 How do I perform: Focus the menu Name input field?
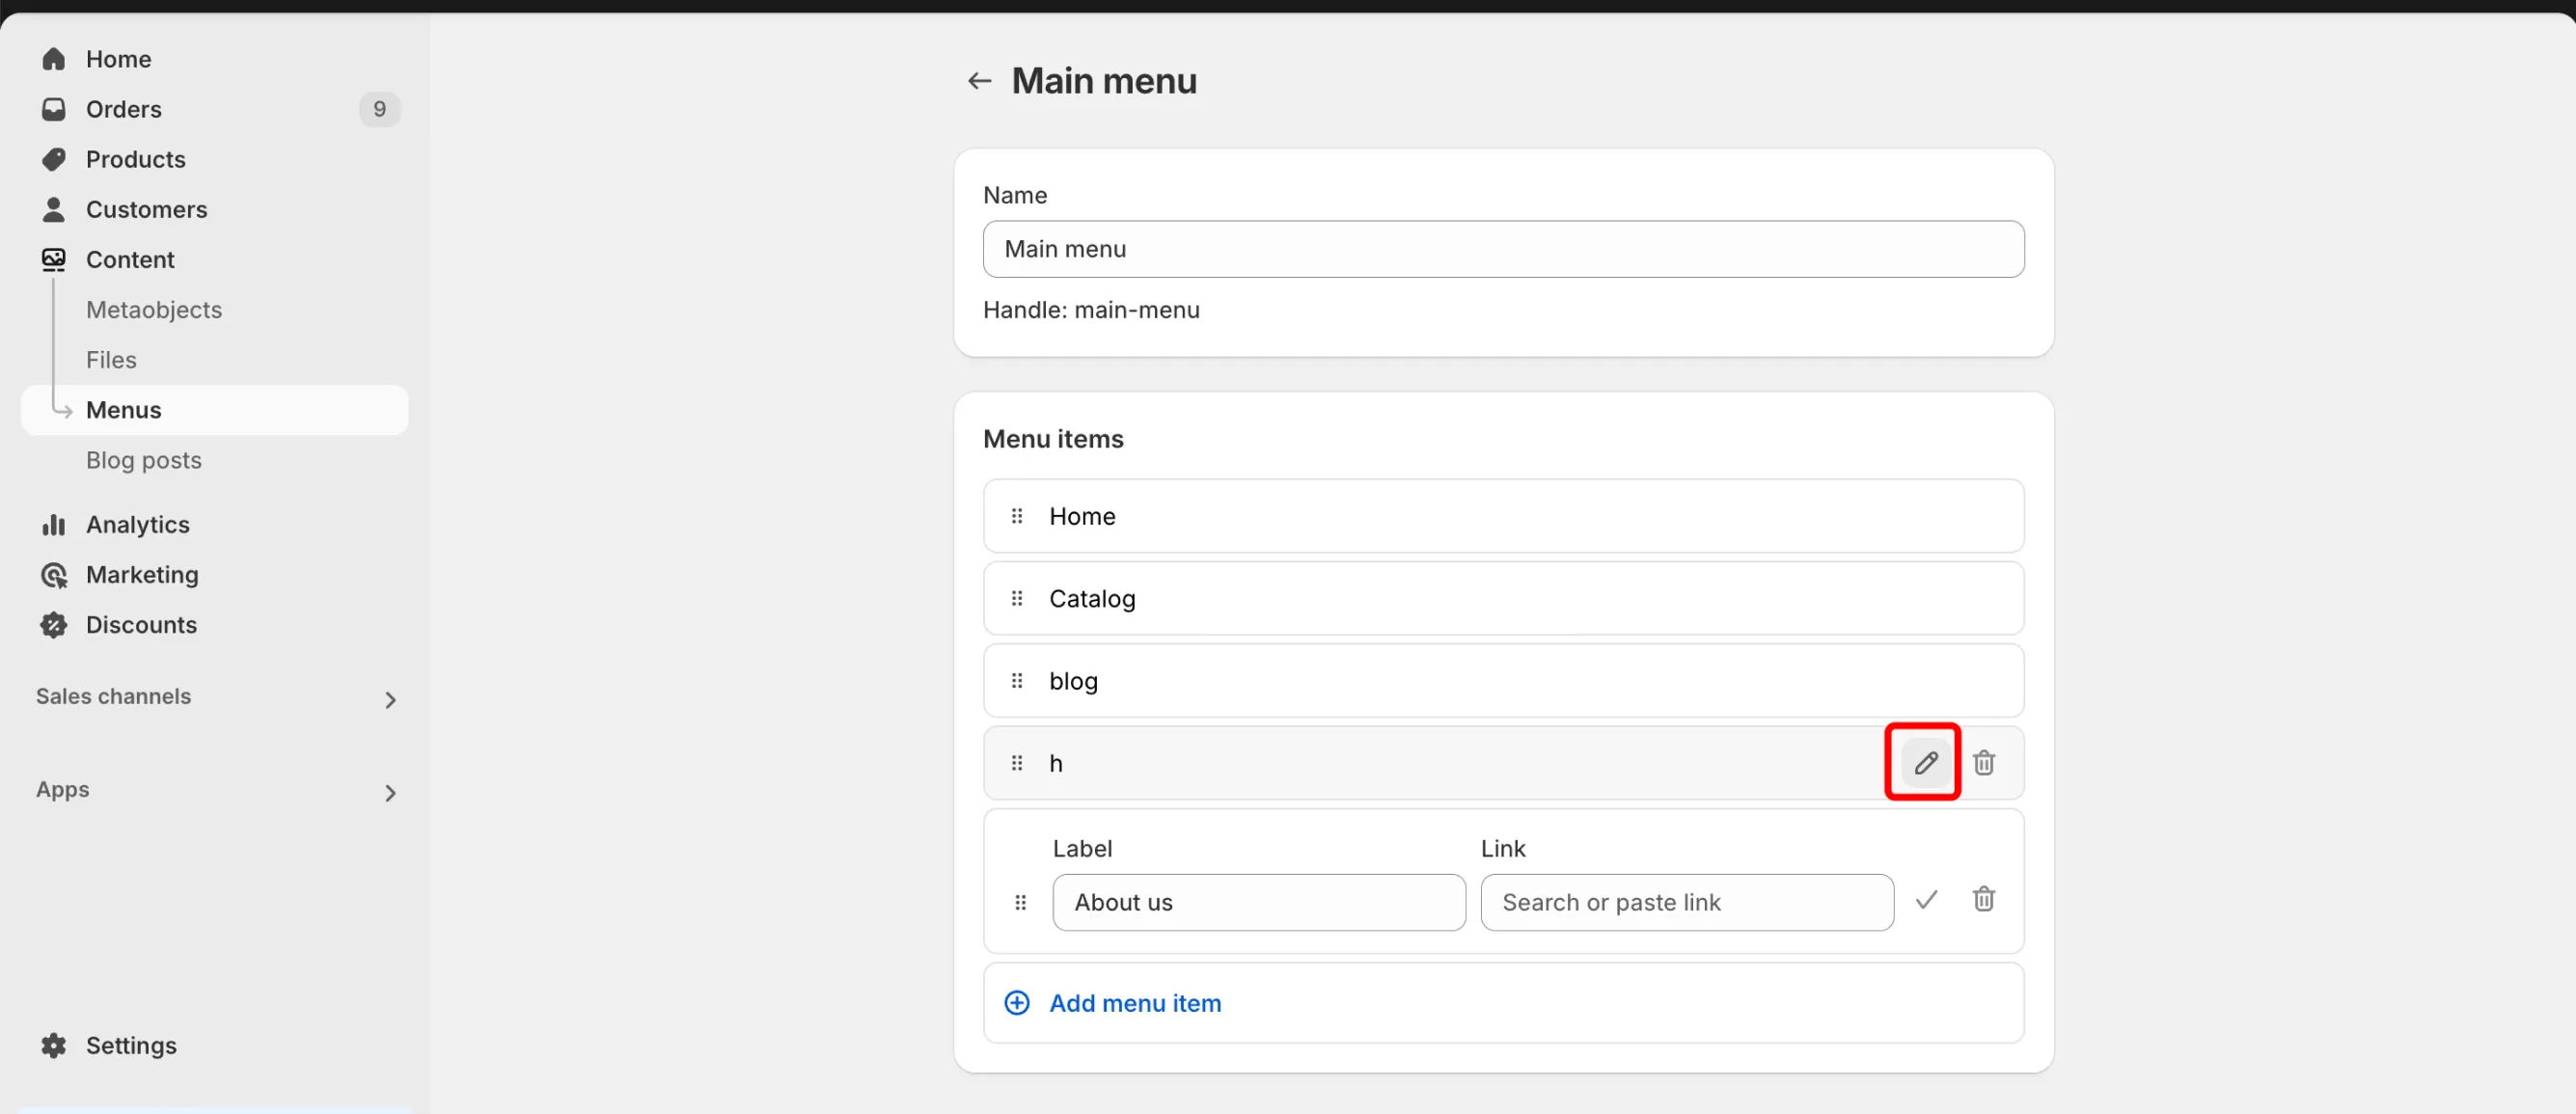tap(1503, 249)
